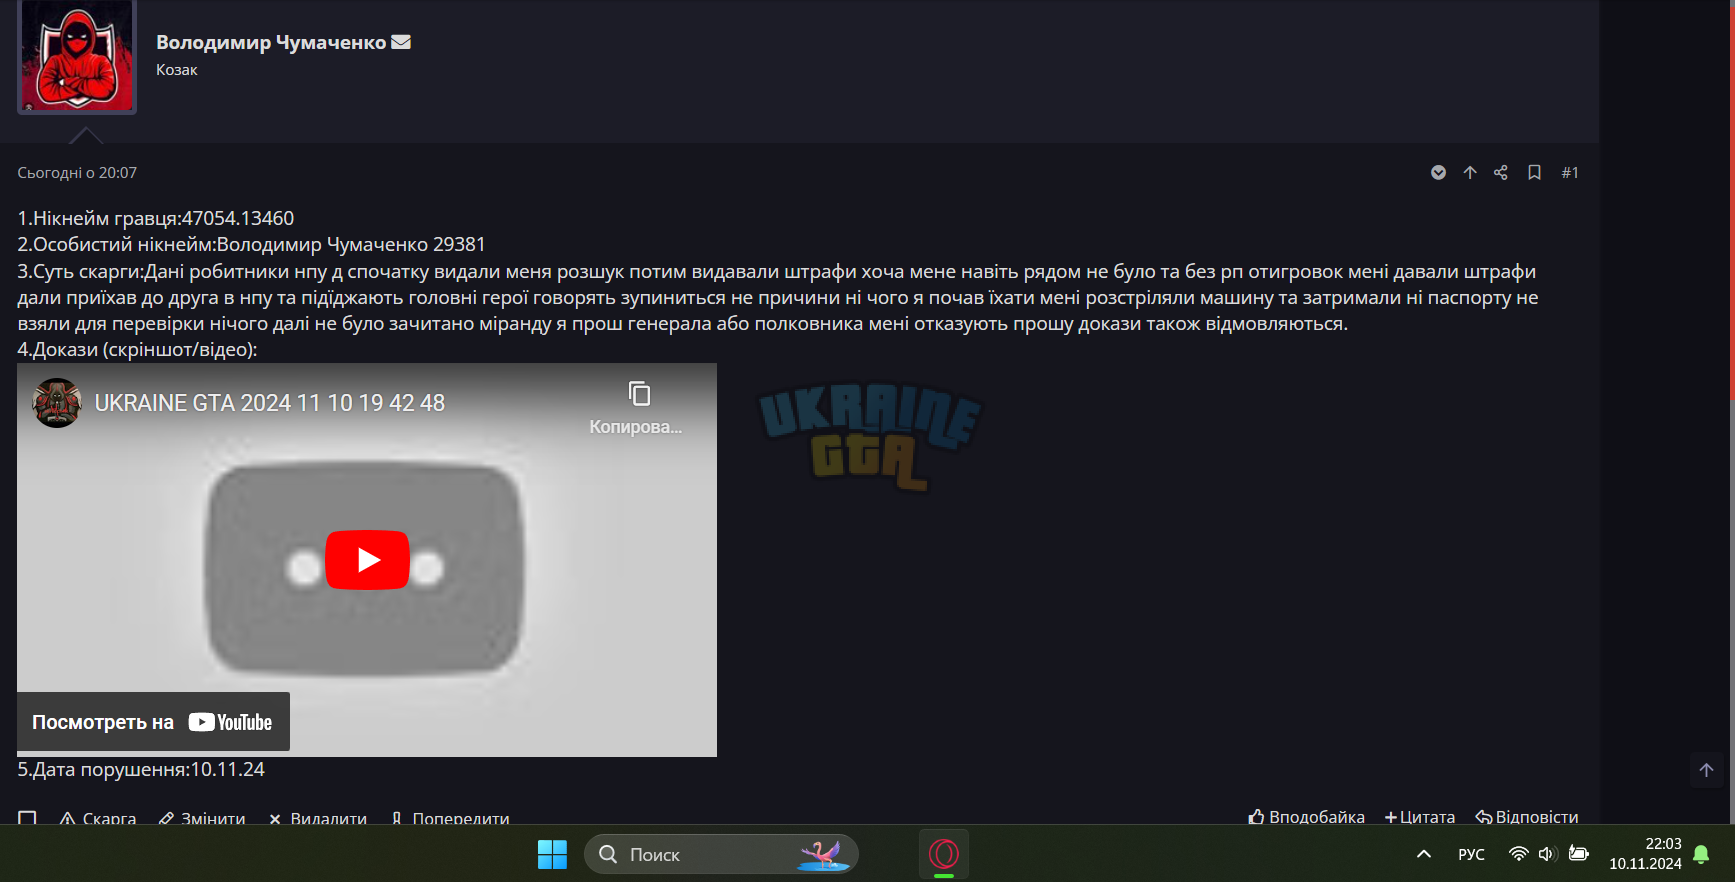Report the post via Скарга
The image size is (1735, 882).
(x=98, y=818)
